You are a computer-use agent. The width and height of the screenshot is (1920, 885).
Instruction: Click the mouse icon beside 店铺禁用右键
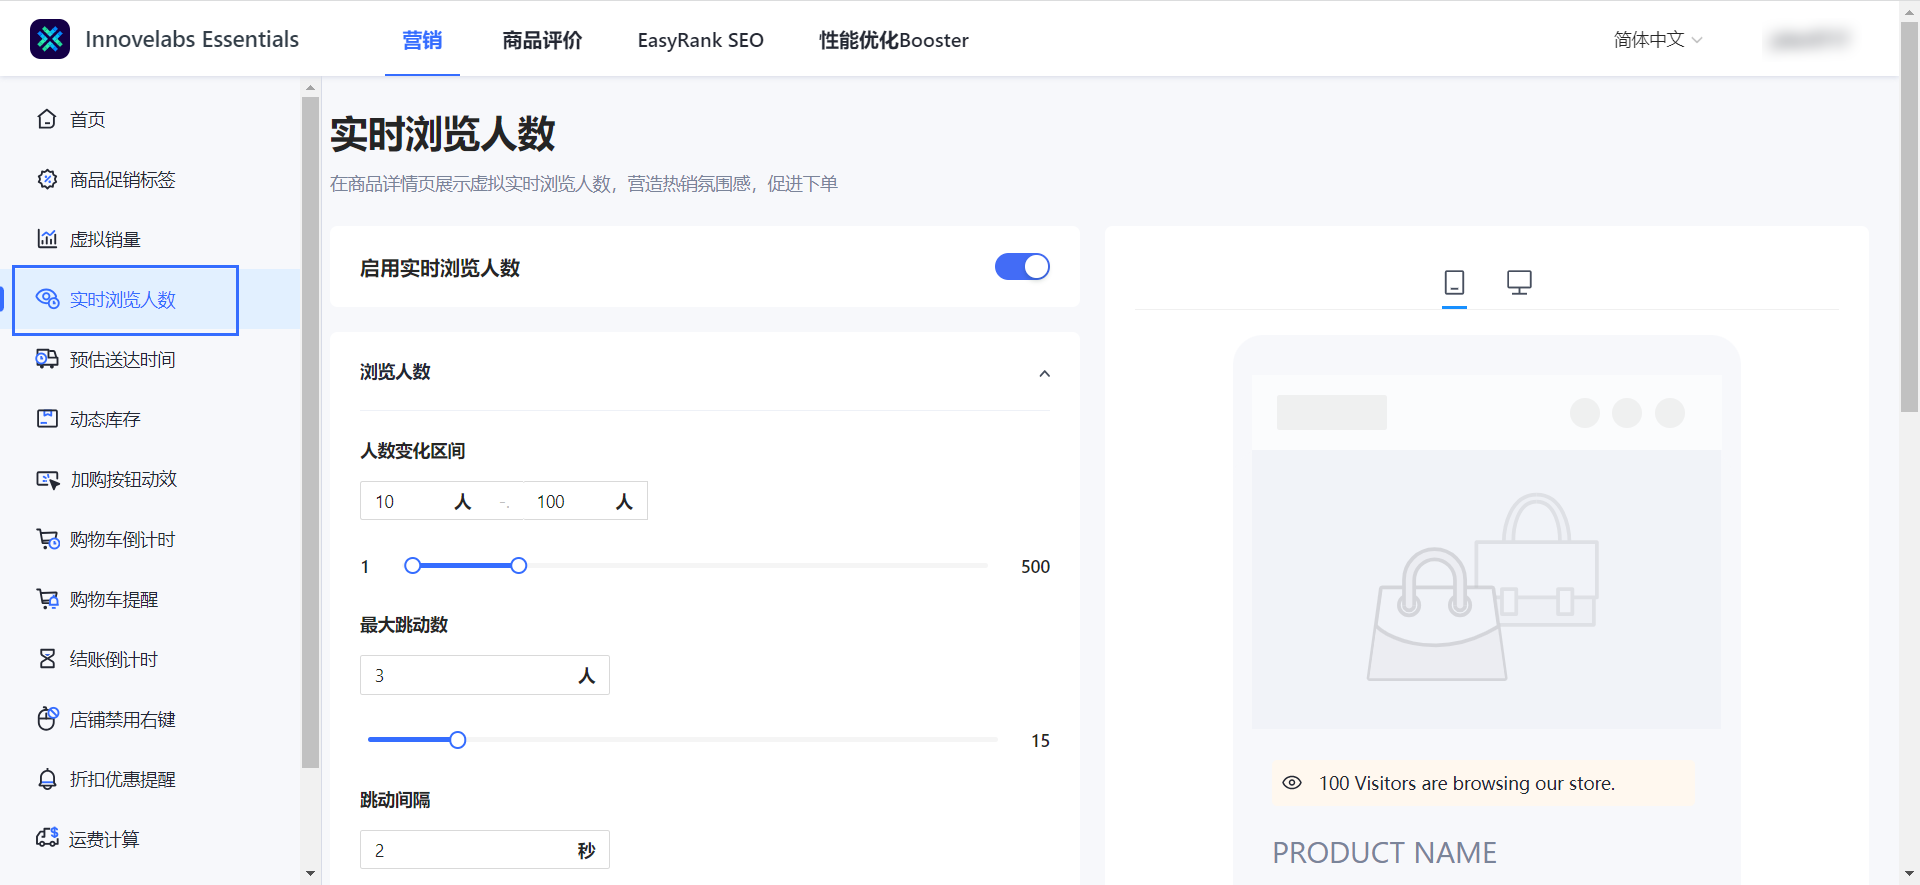[x=47, y=719]
